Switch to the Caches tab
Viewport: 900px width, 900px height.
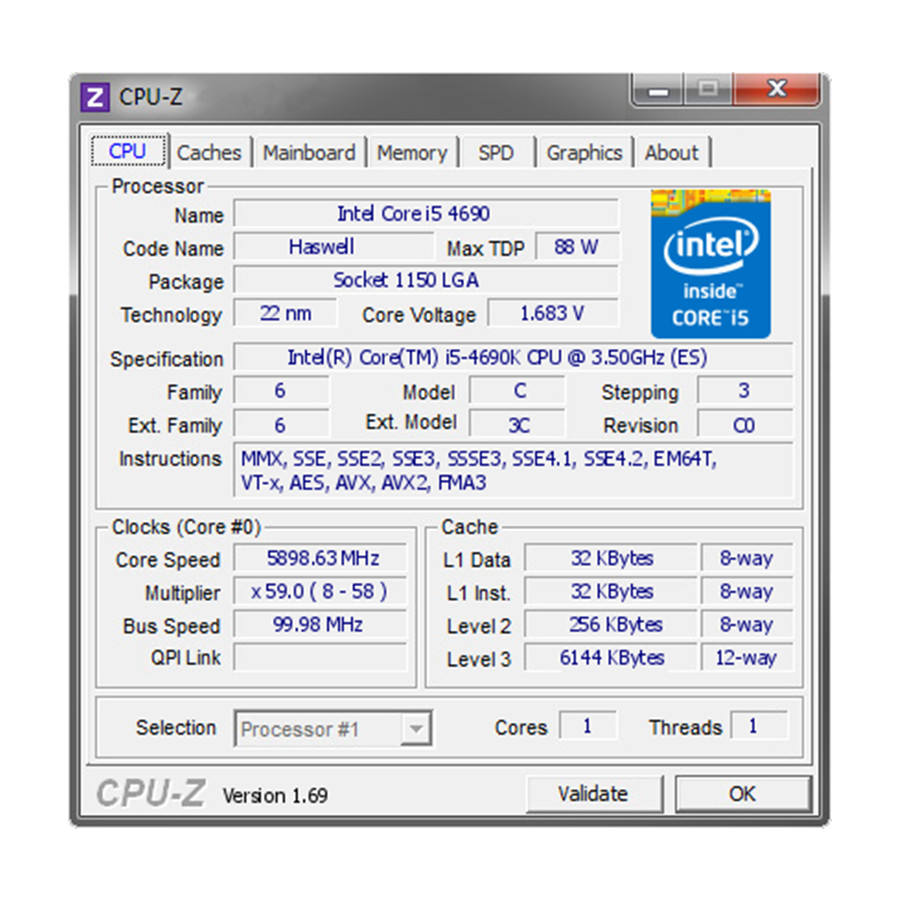tap(210, 153)
